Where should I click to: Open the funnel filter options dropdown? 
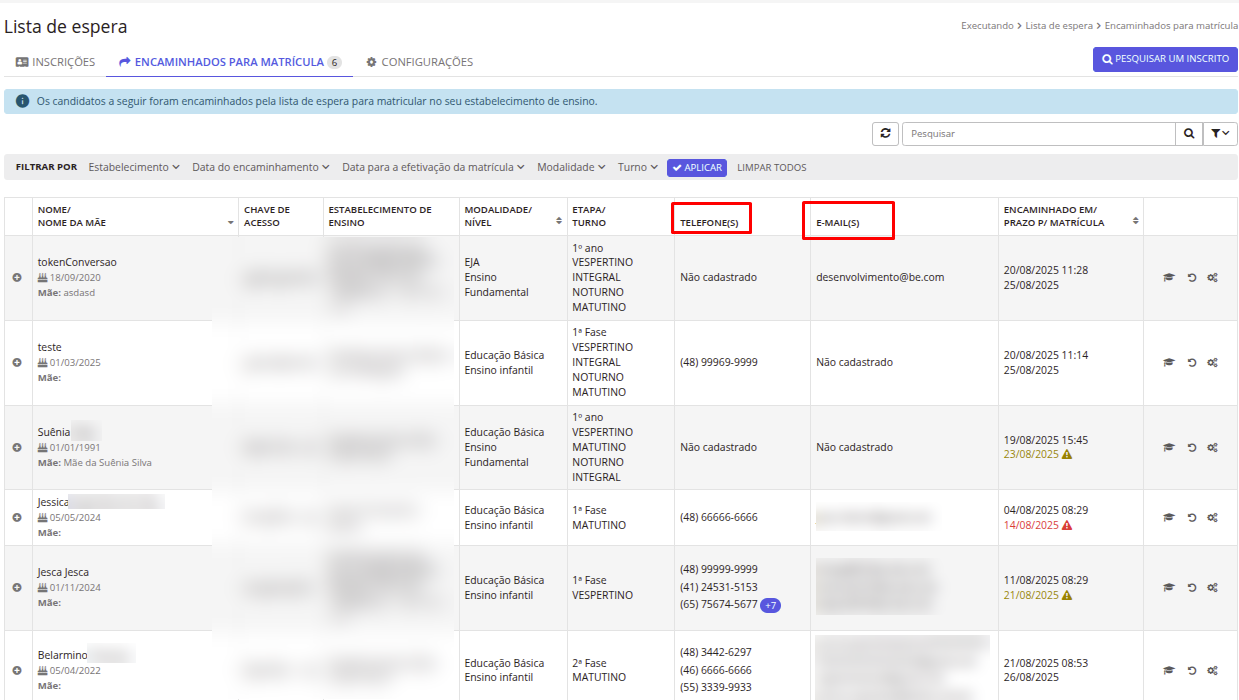point(1220,133)
